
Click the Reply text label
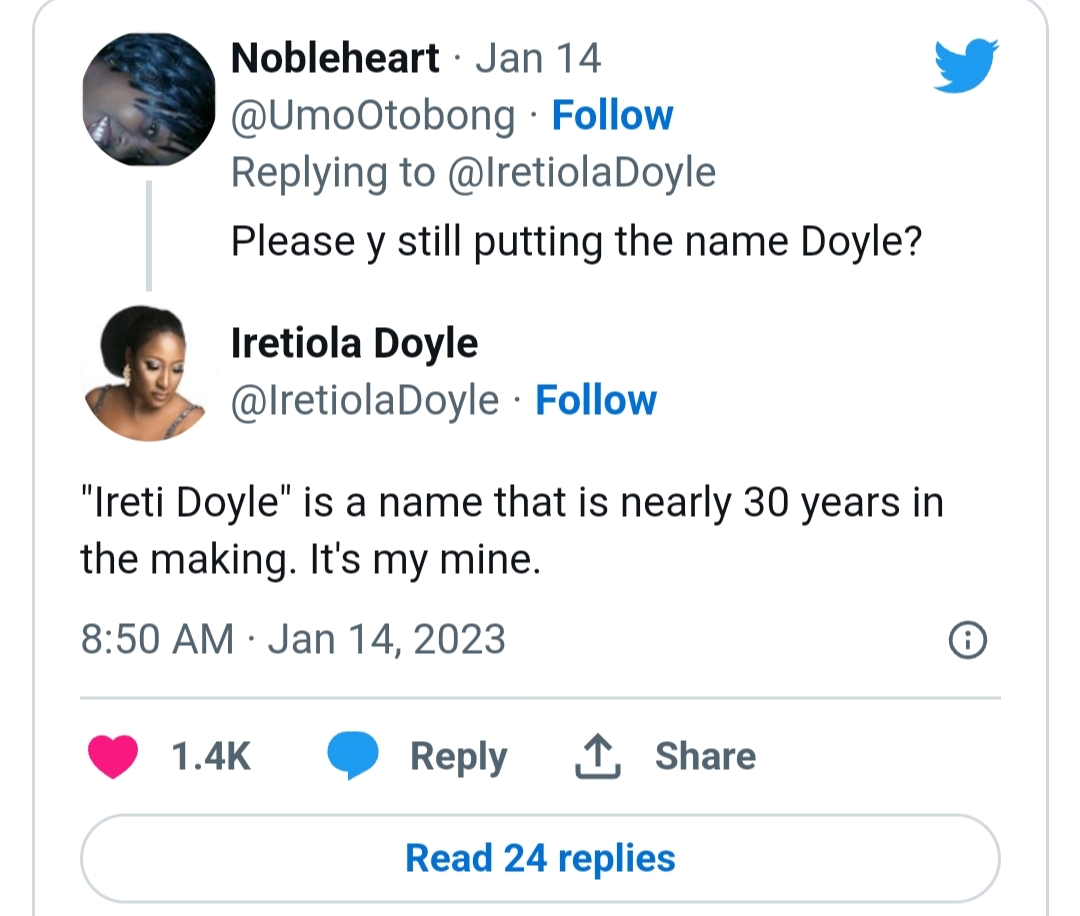click(x=458, y=757)
